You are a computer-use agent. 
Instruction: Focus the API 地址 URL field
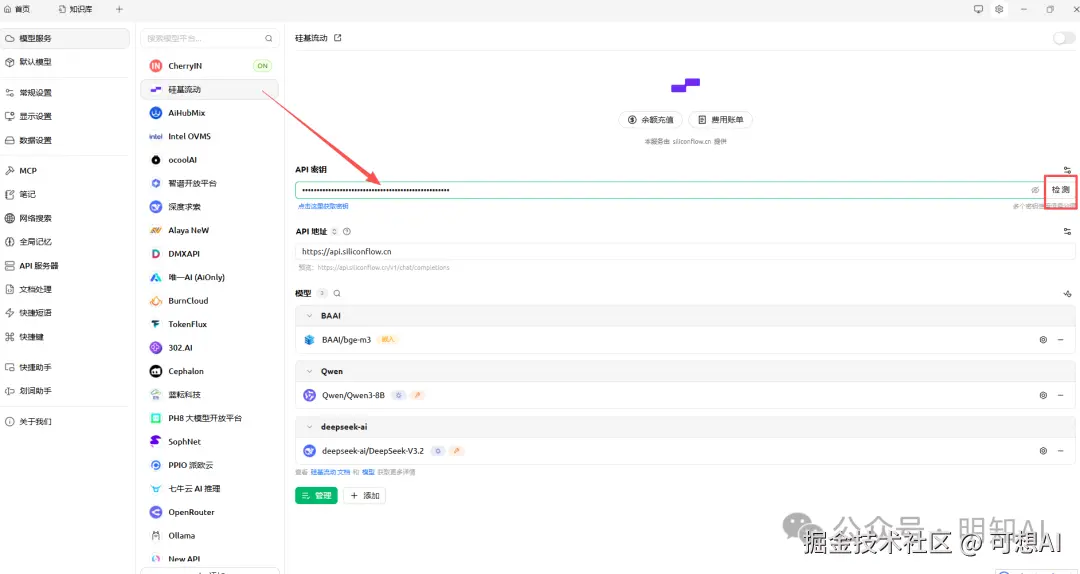point(685,252)
